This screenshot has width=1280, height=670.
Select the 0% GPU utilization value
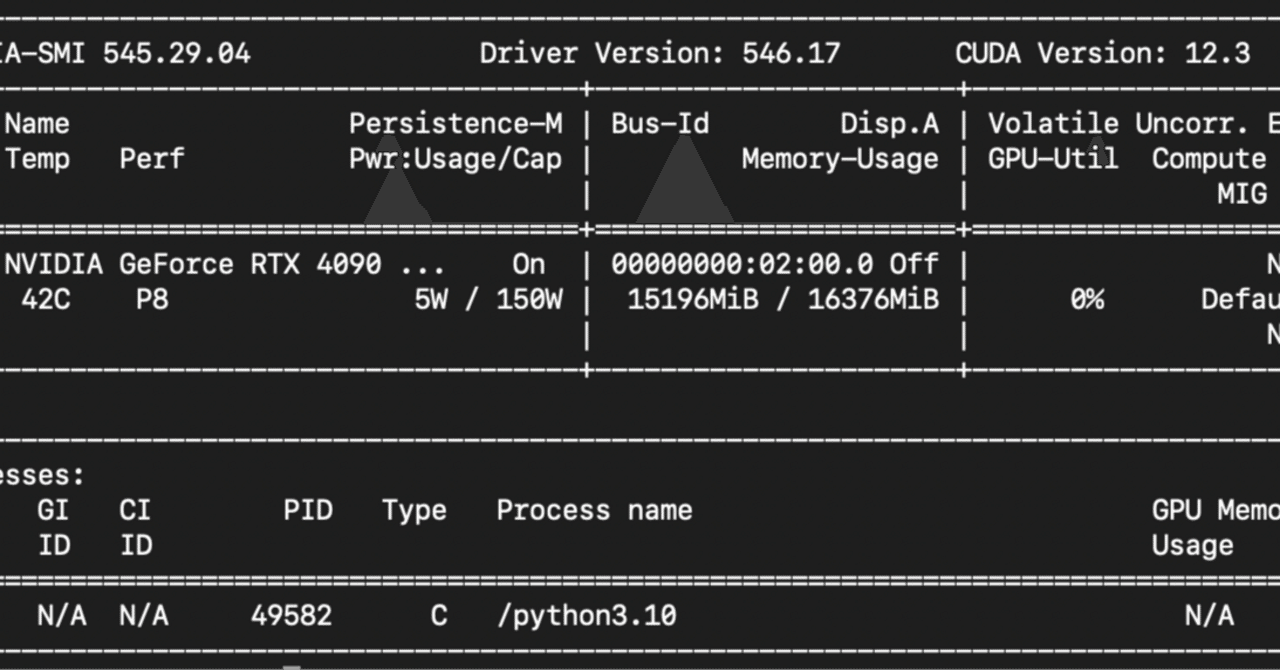1089,299
